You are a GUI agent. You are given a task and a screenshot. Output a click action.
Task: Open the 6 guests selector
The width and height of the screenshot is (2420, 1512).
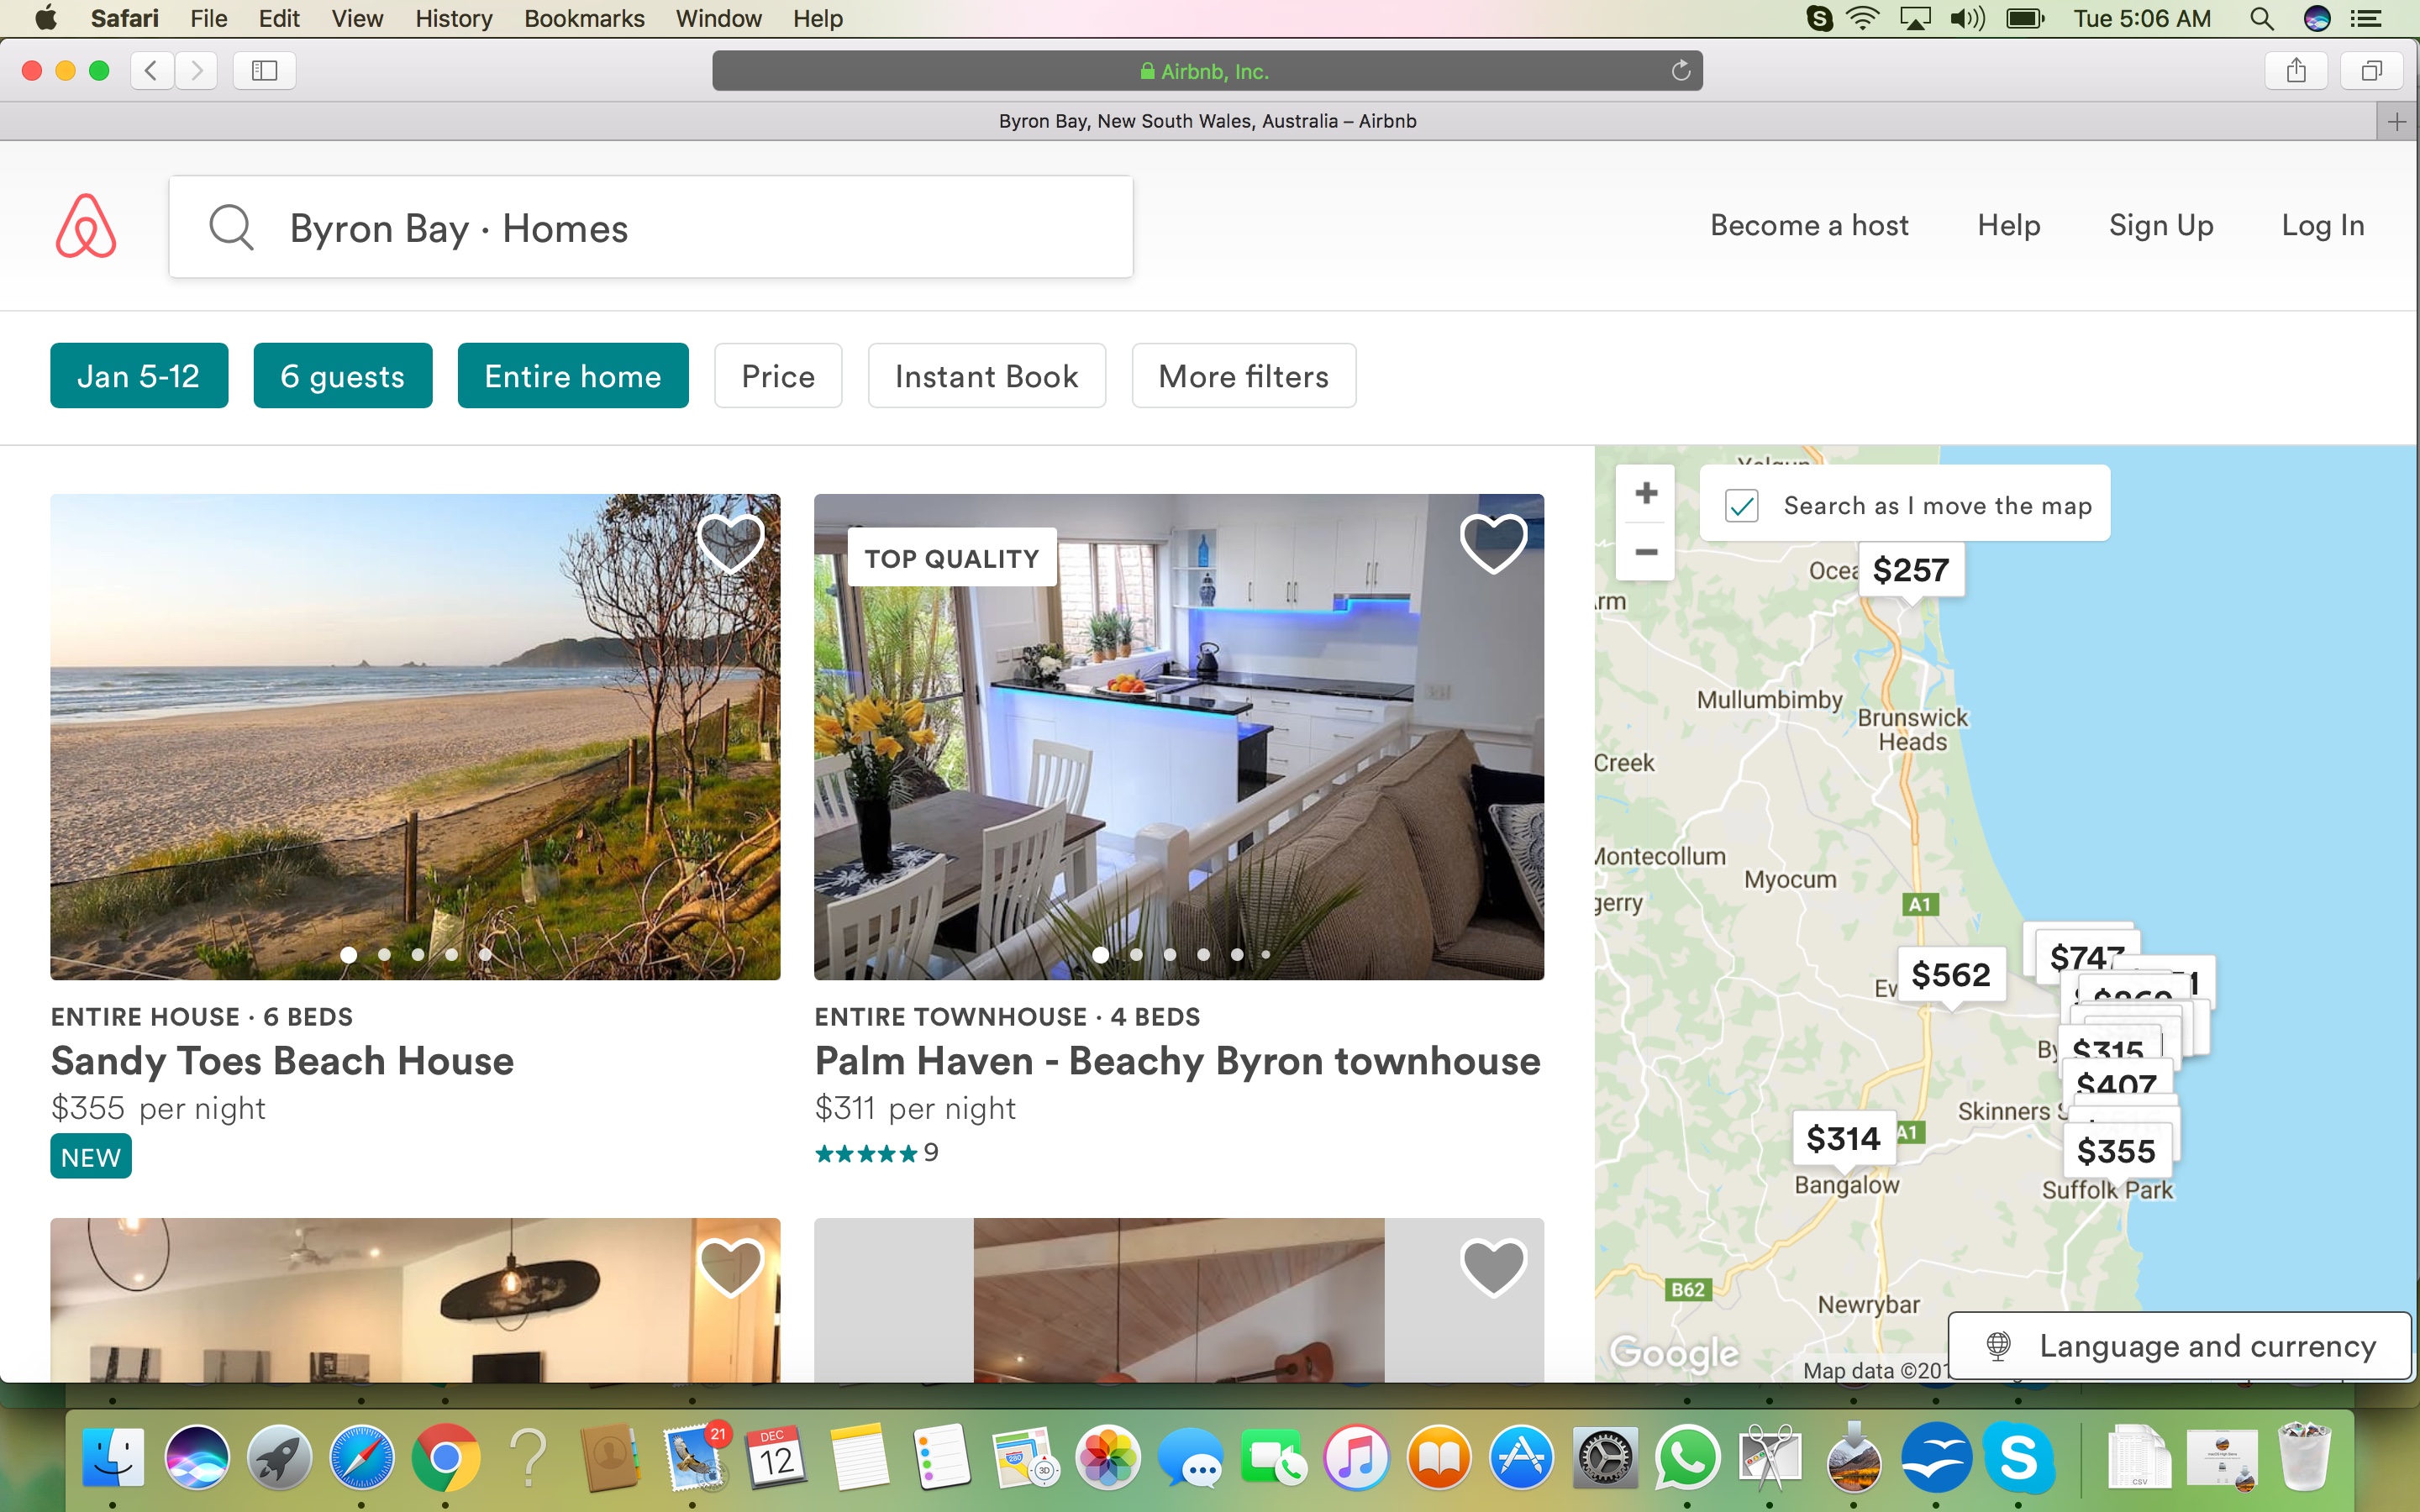pos(342,375)
